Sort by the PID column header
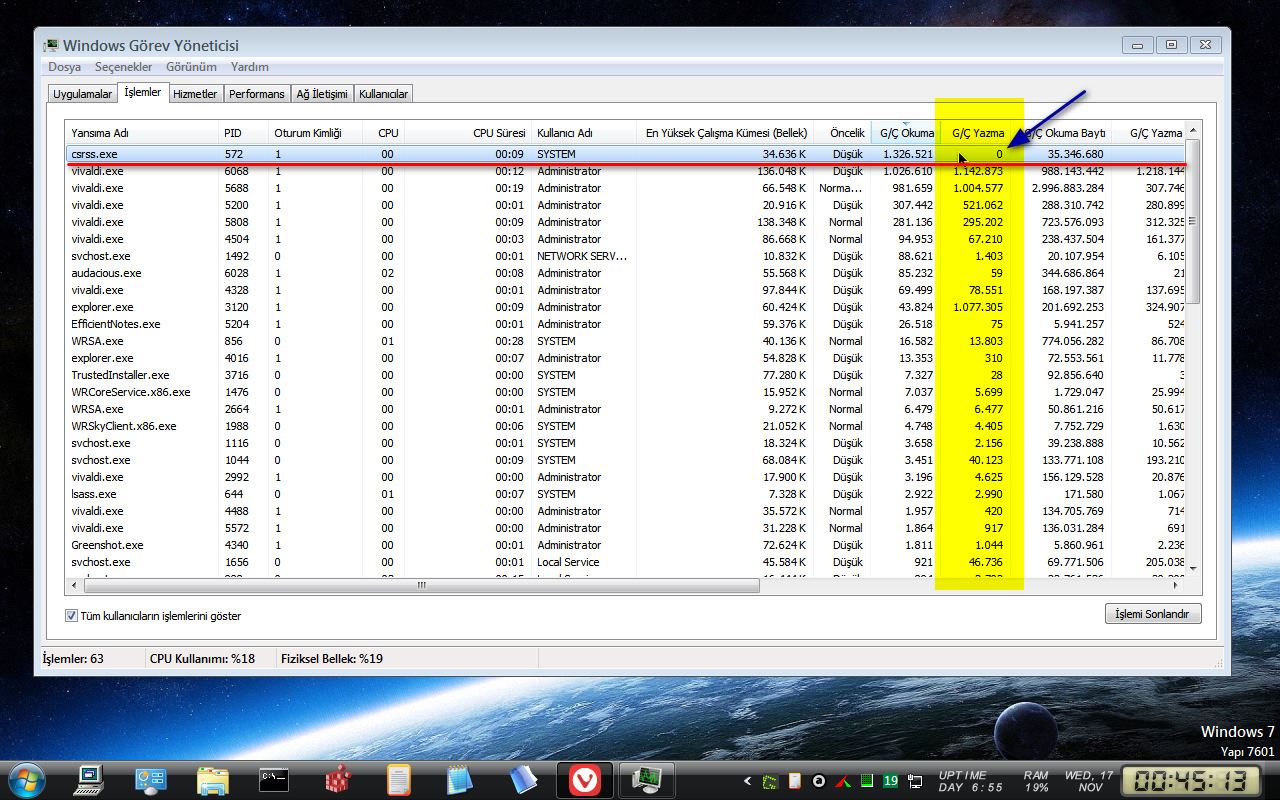The height and width of the screenshot is (800, 1280). coord(243,133)
